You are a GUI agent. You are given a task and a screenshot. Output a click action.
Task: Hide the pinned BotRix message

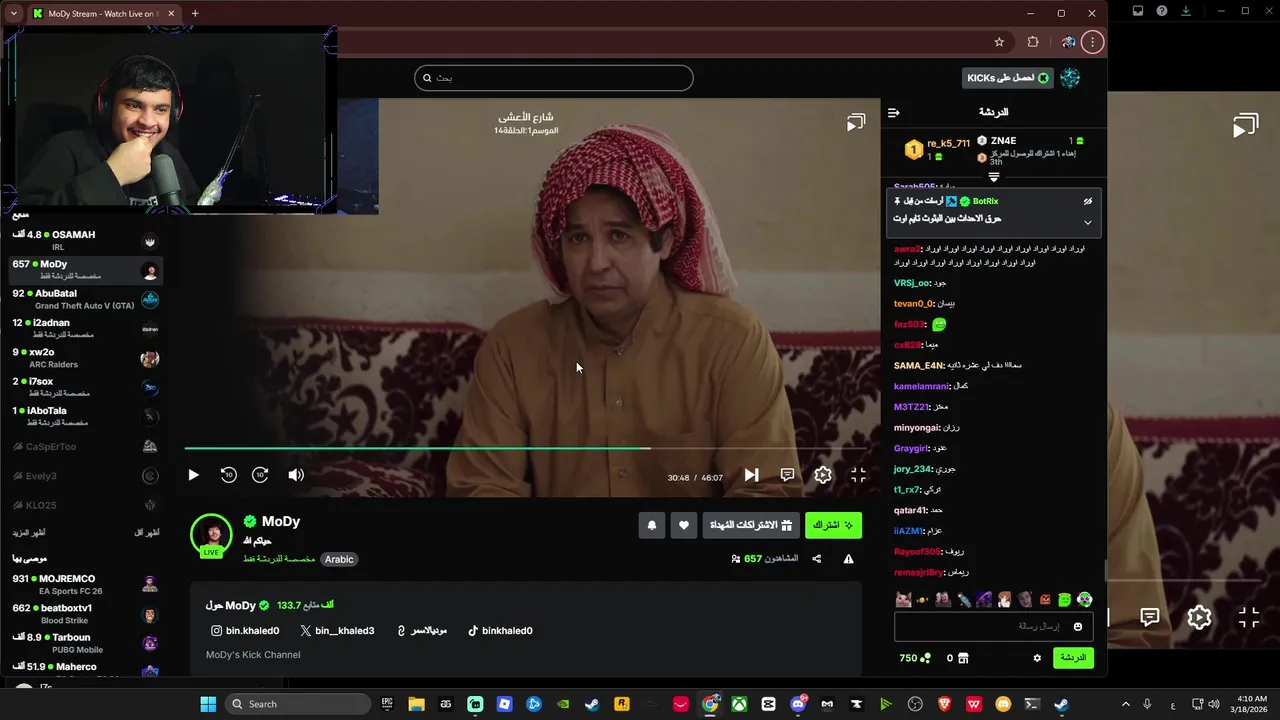(x=1088, y=201)
